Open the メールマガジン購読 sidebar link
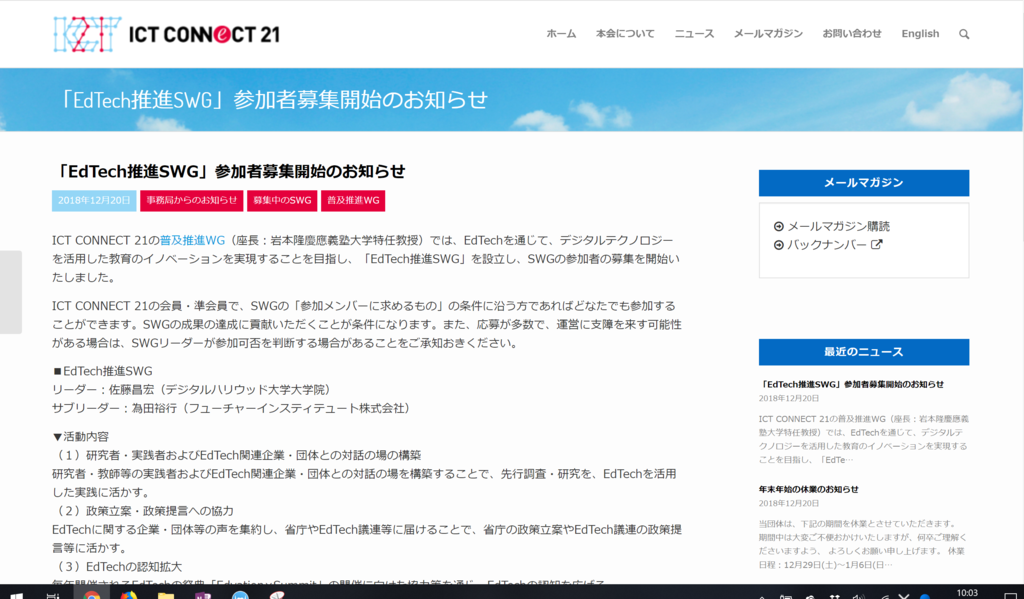This screenshot has height=599, width=1024. pos(839,227)
